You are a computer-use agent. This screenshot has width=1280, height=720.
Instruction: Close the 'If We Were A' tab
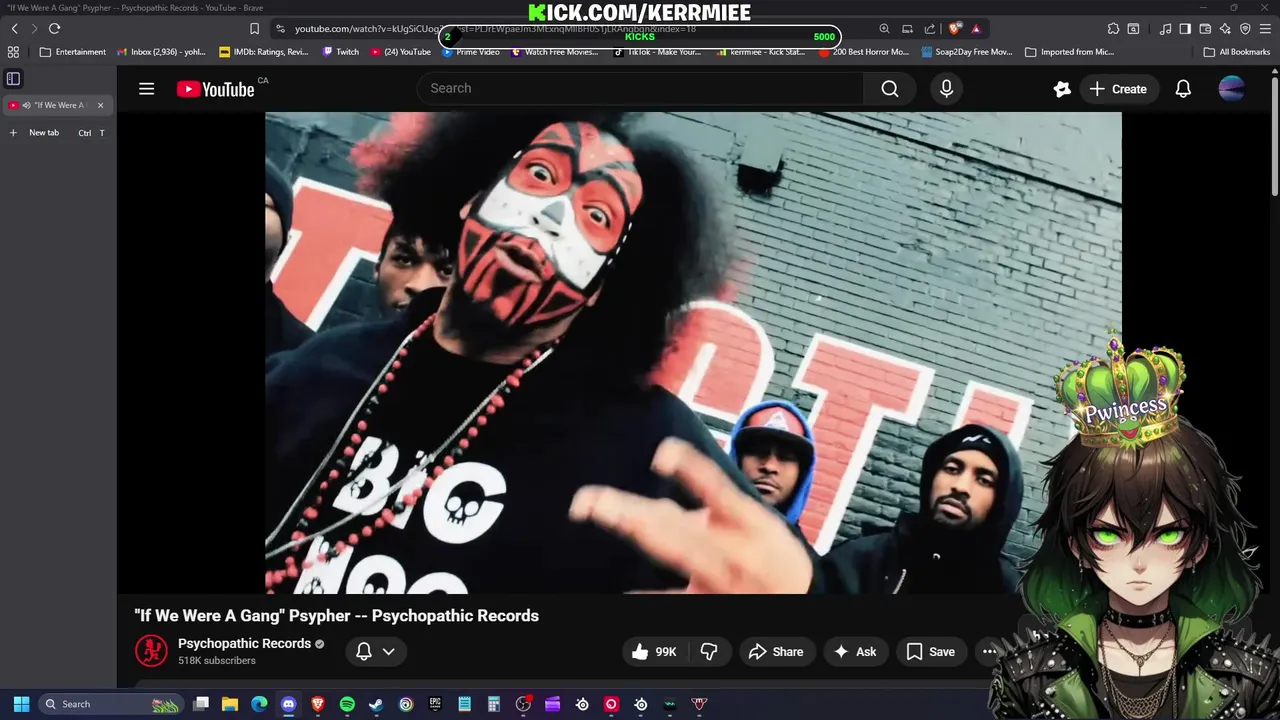pyautogui.click(x=100, y=105)
